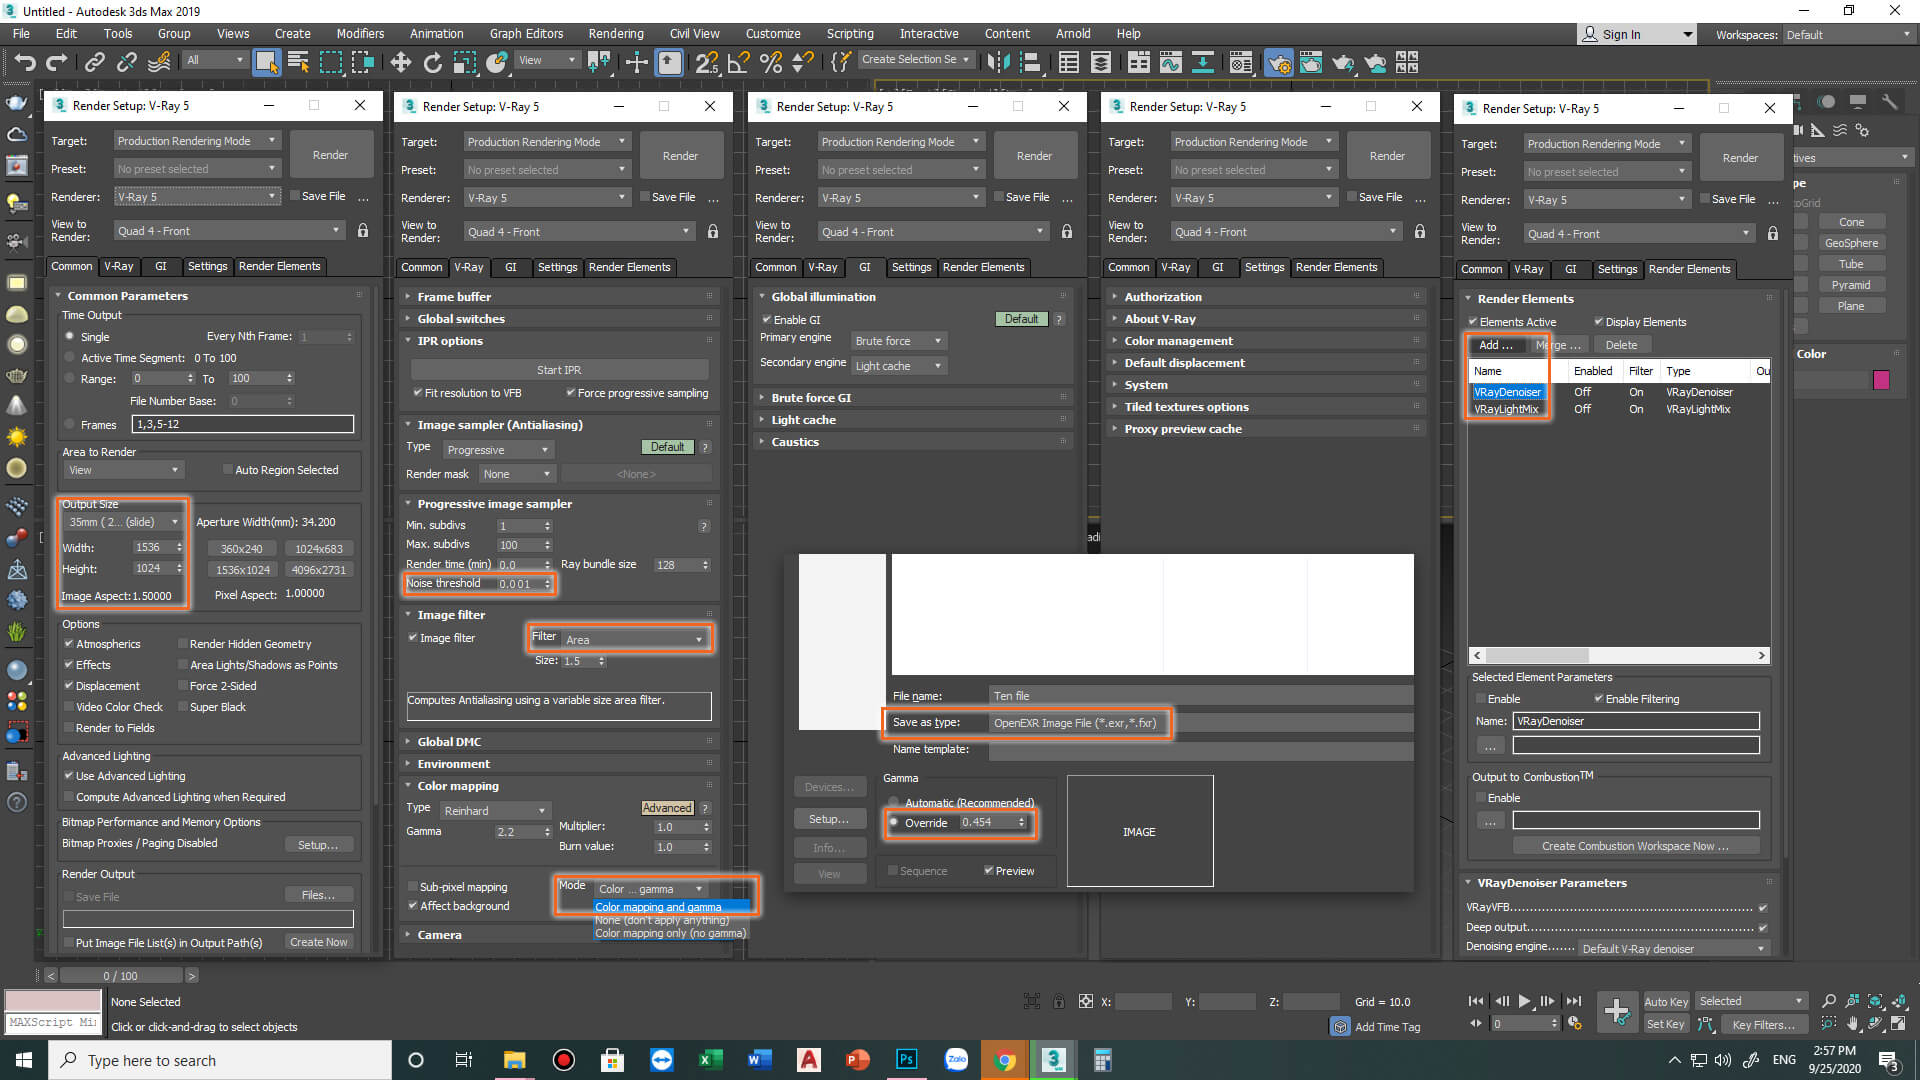This screenshot has height=1080, width=1920.
Task: Open the Curve Editor
Action: [1171, 62]
